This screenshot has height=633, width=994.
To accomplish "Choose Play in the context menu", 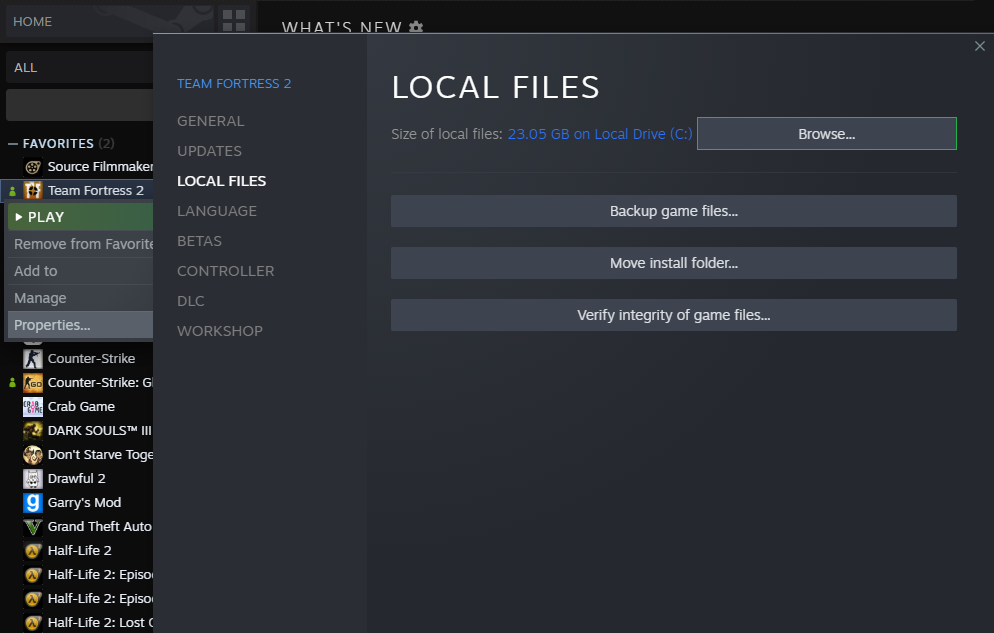I will [x=80, y=217].
